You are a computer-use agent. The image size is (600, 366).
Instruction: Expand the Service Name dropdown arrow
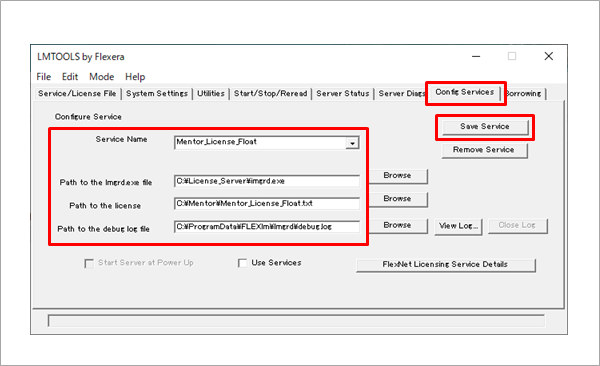click(x=352, y=143)
